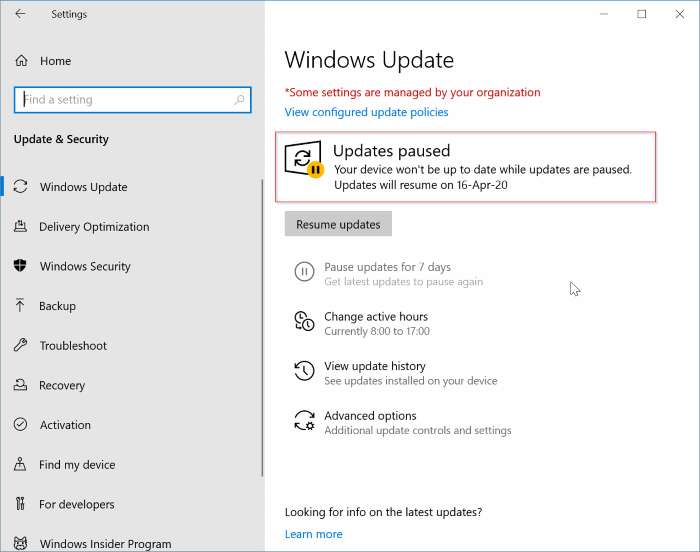700x552 pixels.
Task: Click the View update history icon
Action: point(304,371)
